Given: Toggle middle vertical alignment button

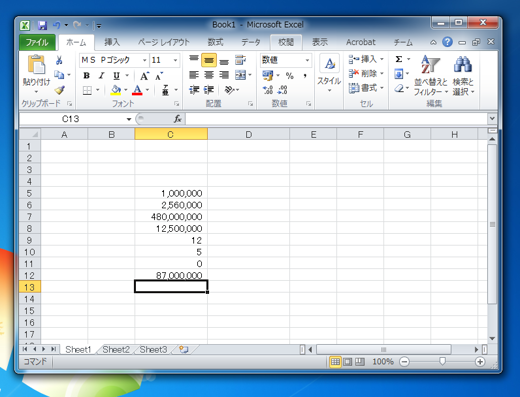Looking at the screenshot, I should pyautogui.click(x=209, y=60).
